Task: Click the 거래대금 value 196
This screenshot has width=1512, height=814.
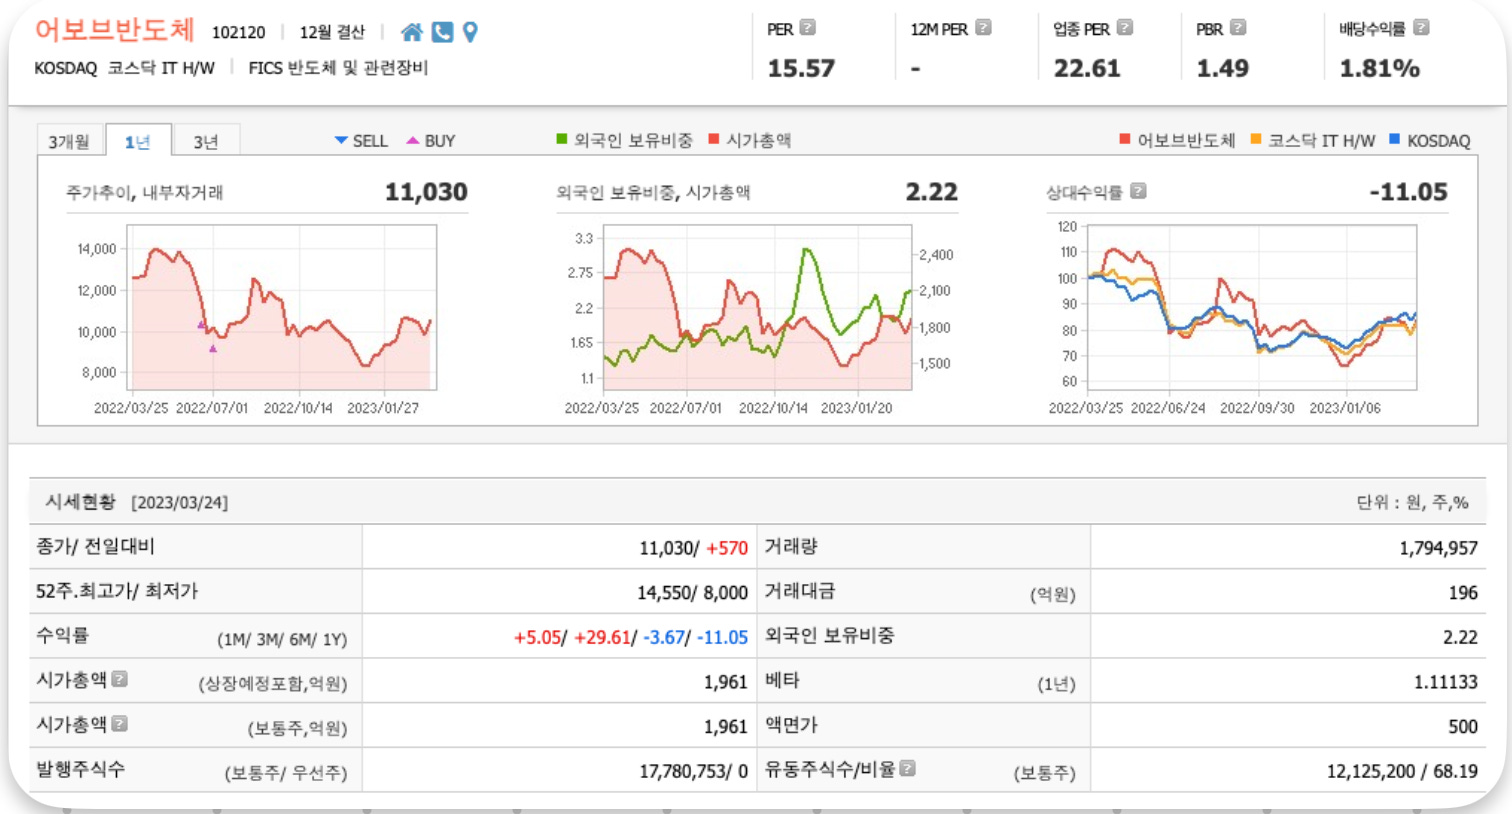Action: tap(1463, 593)
